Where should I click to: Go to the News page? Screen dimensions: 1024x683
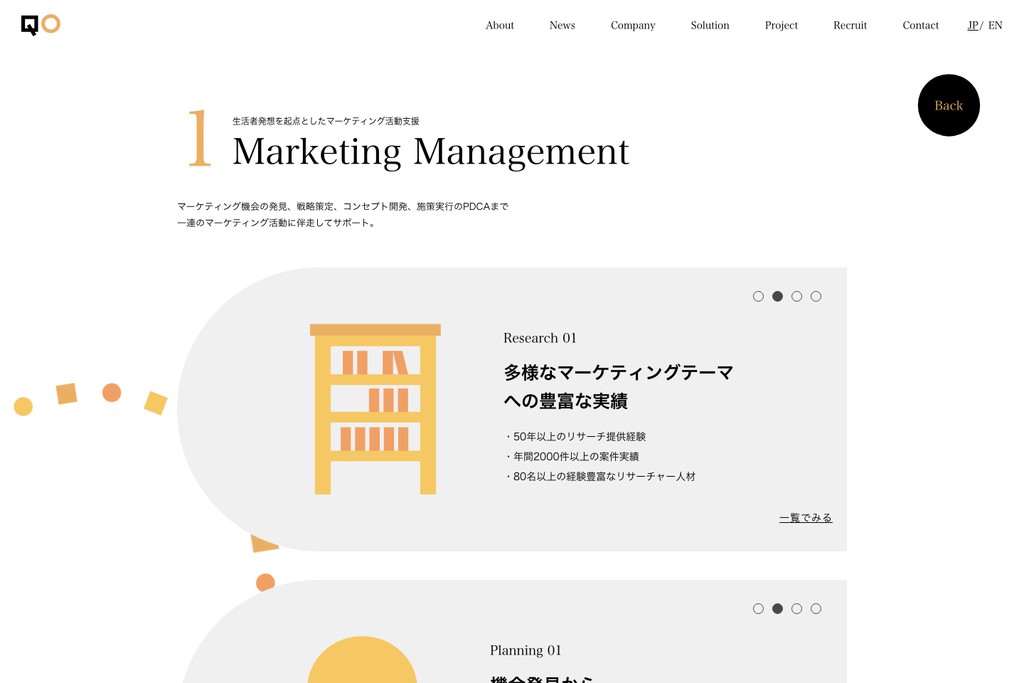[562, 25]
